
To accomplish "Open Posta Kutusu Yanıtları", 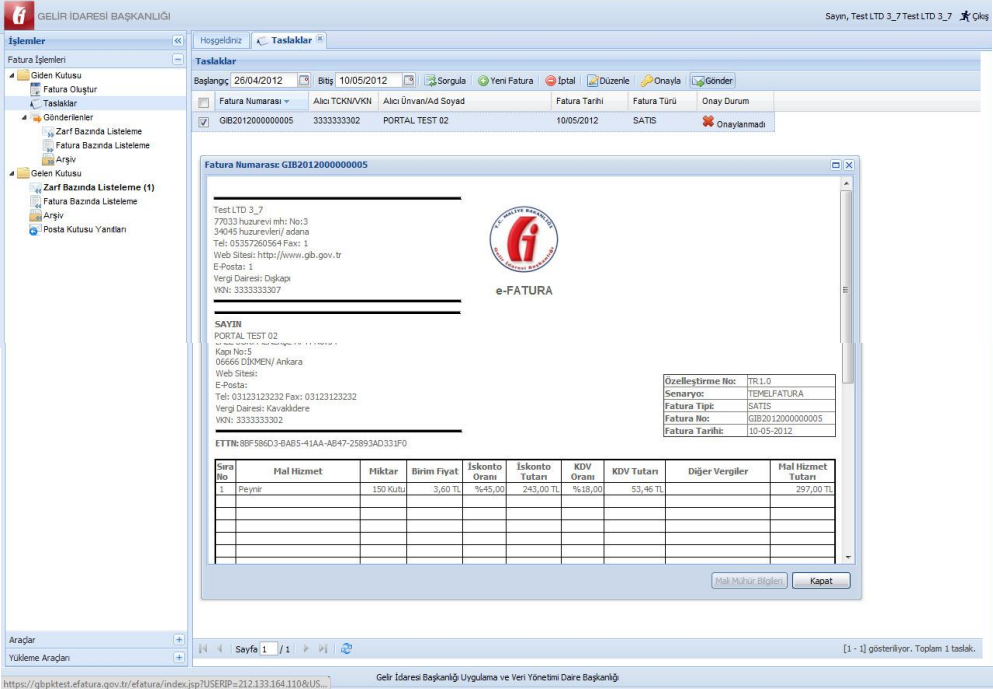I will pyautogui.click(x=84, y=229).
